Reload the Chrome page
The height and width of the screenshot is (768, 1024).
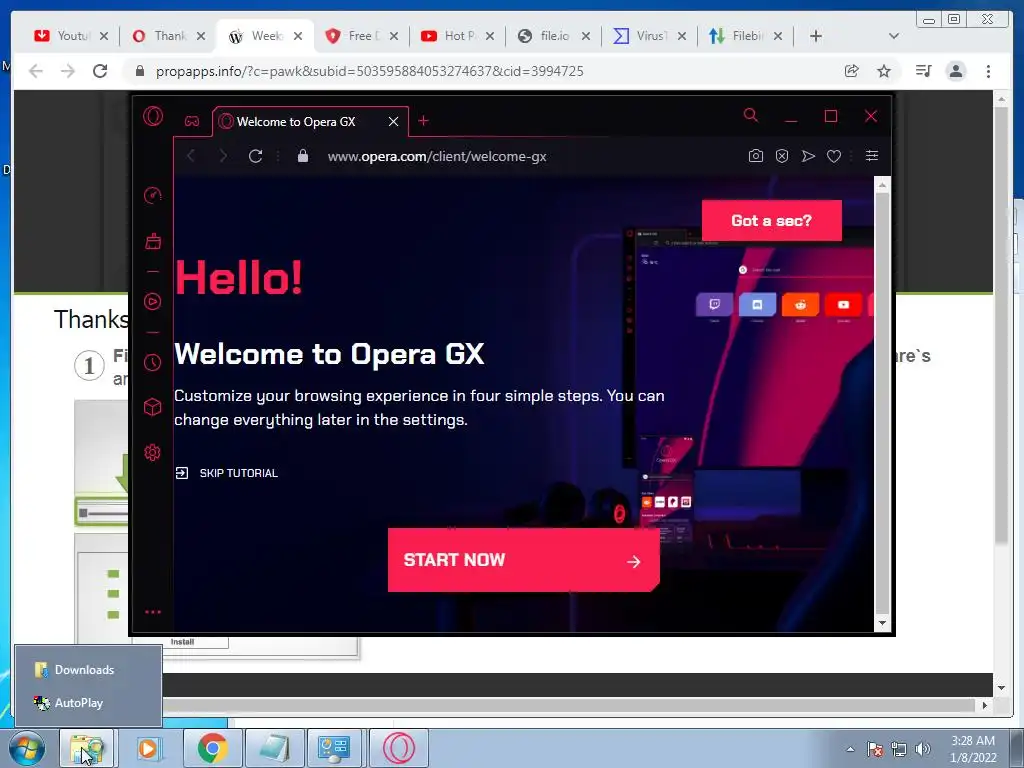[x=100, y=71]
